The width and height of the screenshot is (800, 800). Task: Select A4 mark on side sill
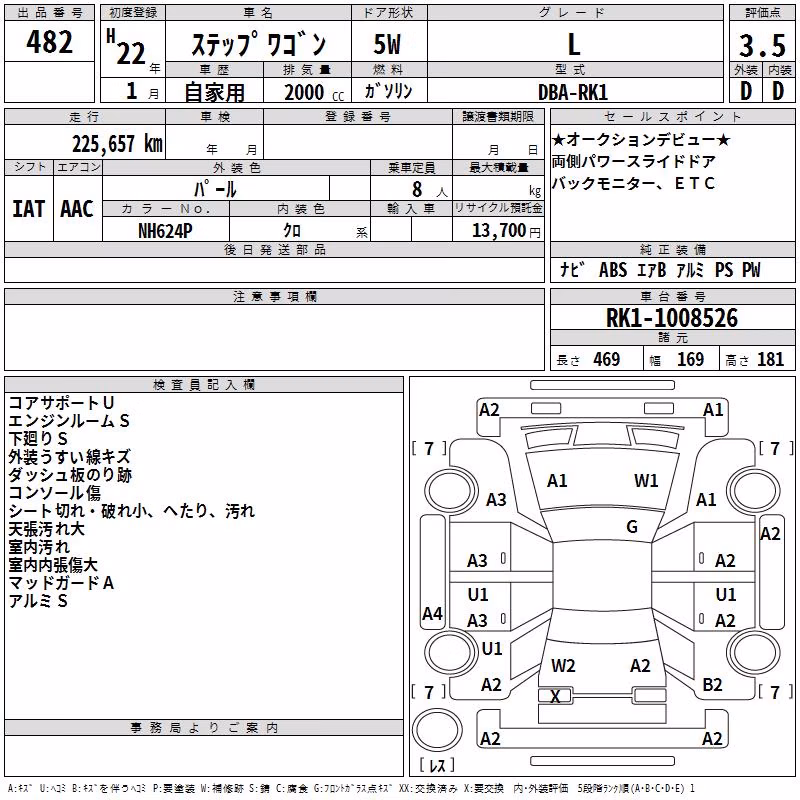pos(432,613)
